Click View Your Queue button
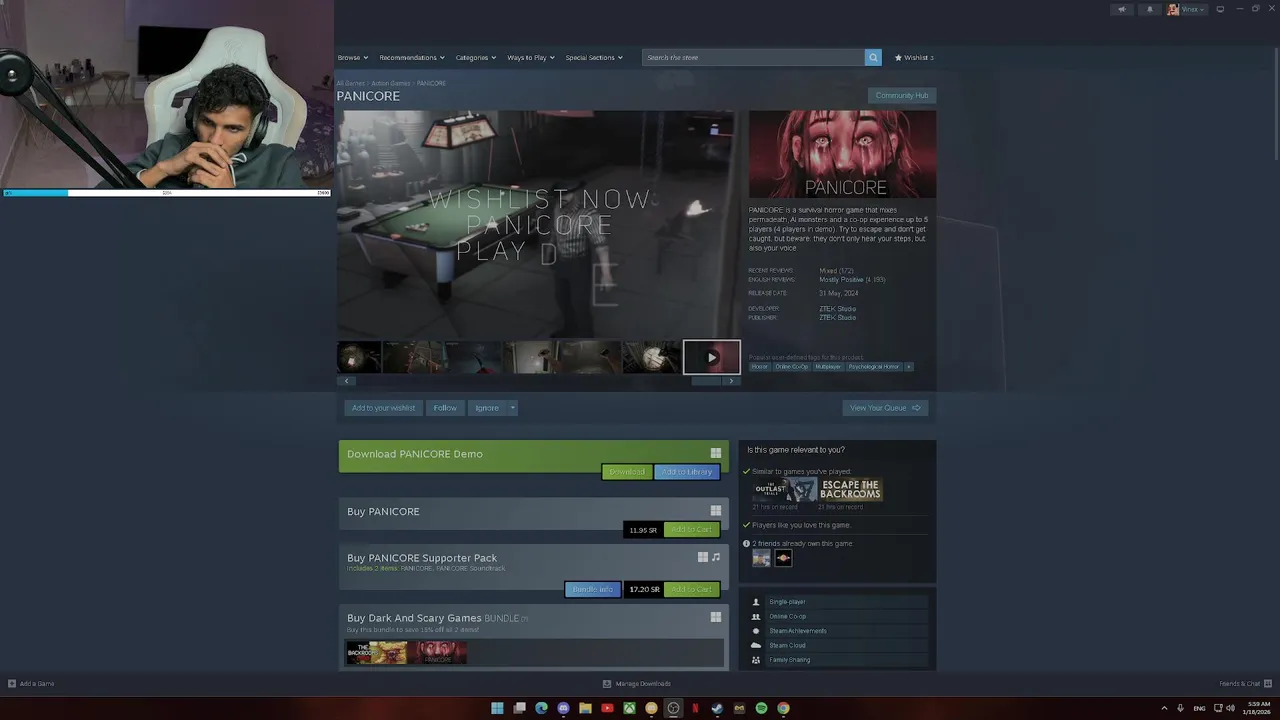Image resolution: width=1280 pixels, height=720 pixels. tap(885, 408)
